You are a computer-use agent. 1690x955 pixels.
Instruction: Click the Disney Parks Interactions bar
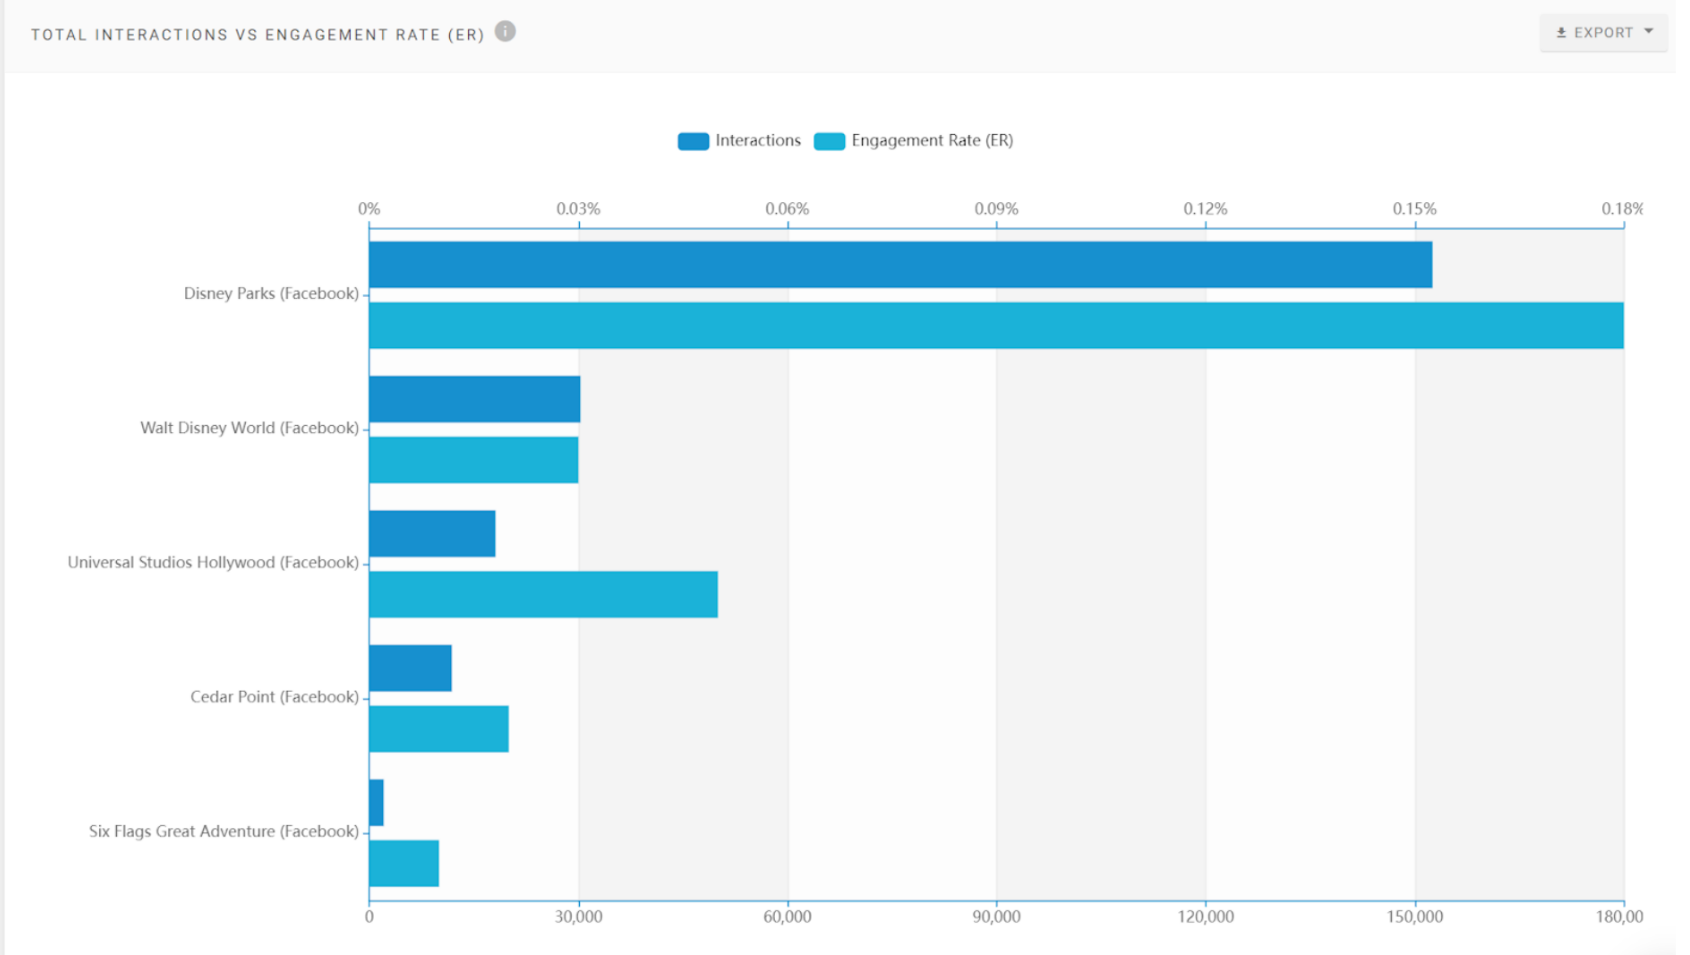(x=900, y=265)
